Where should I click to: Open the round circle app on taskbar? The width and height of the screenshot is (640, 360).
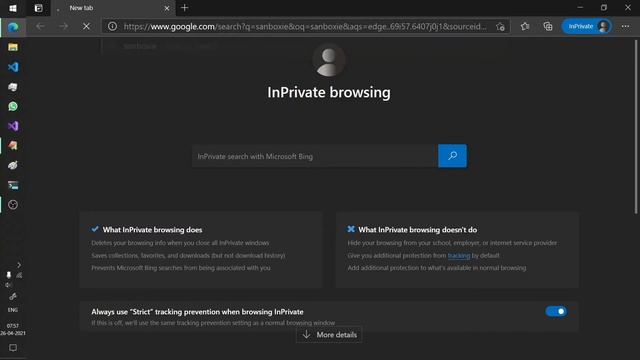point(13,205)
